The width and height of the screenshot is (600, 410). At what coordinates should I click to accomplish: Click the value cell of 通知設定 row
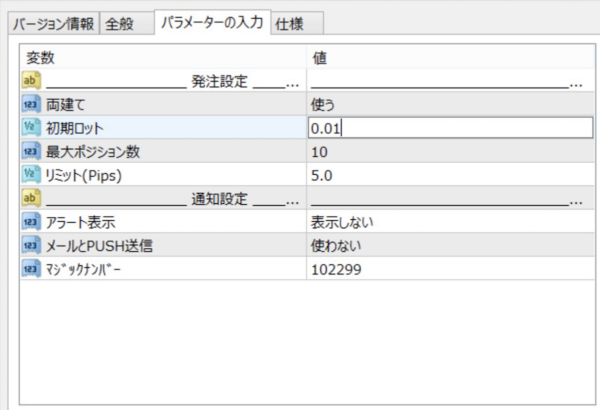point(450,199)
